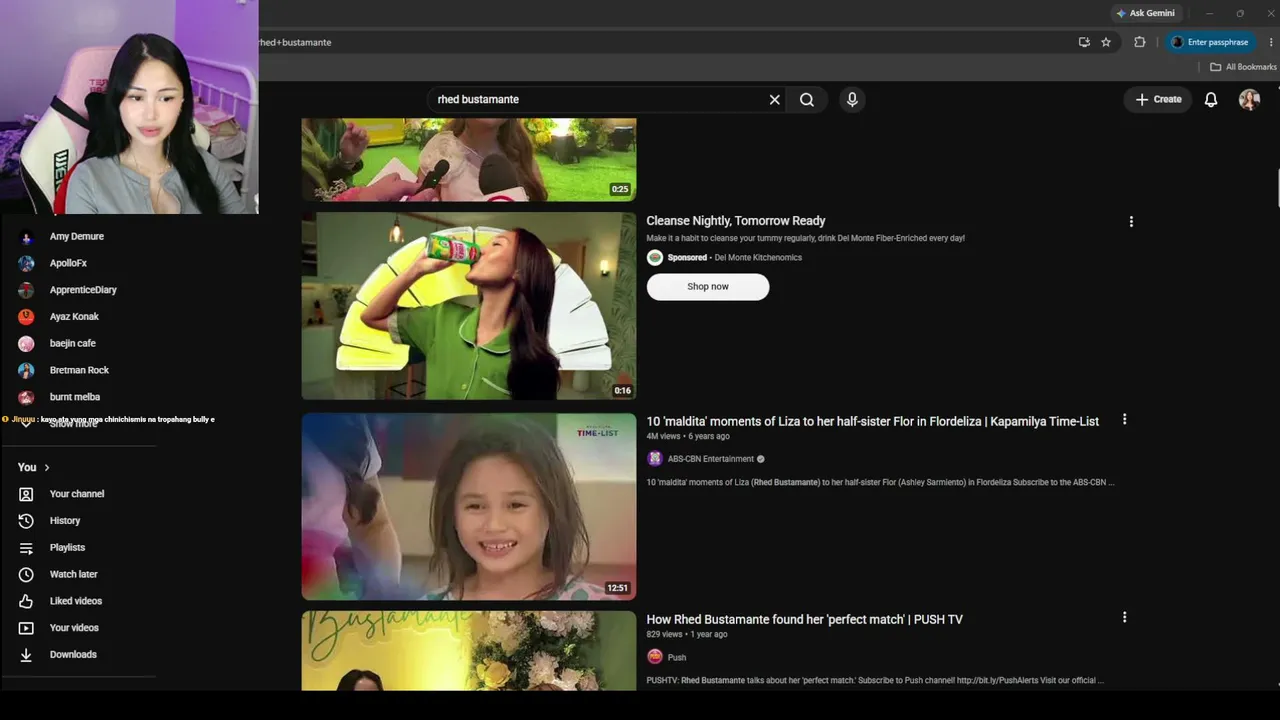The image size is (1280, 720).
Task: Open the History page icon in sidebar
Action: pyautogui.click(x=26, y=521)
